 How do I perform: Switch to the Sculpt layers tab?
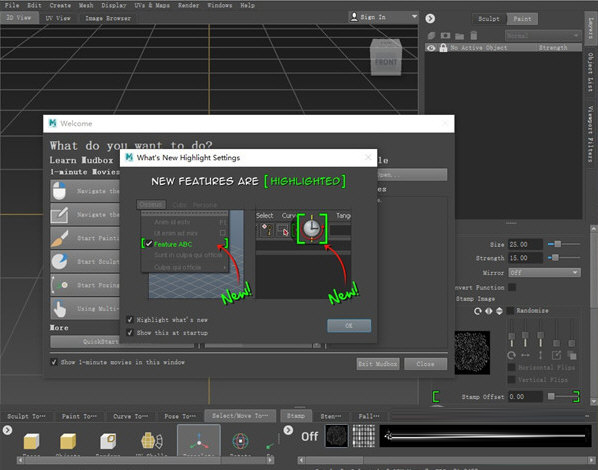coord(489,19)
